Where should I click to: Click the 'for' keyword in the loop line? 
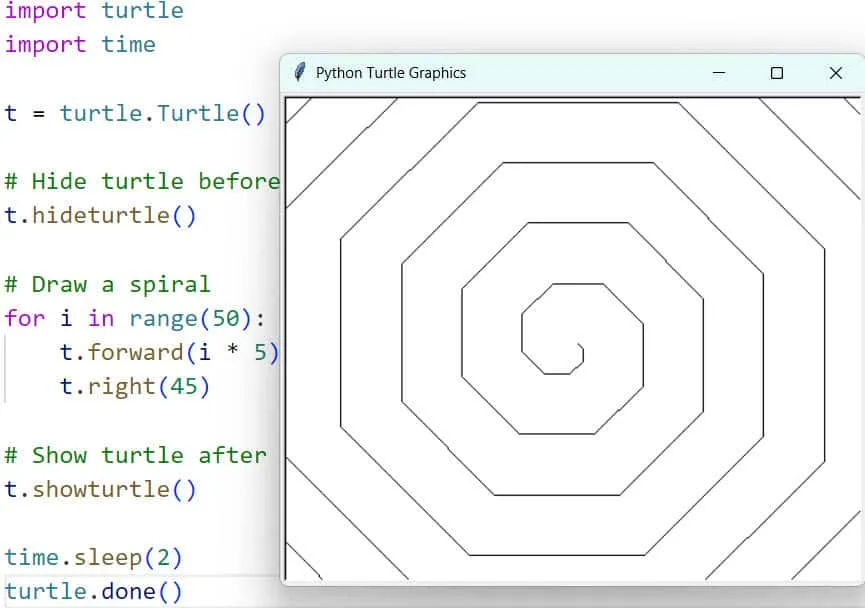[x=24, y=318]
